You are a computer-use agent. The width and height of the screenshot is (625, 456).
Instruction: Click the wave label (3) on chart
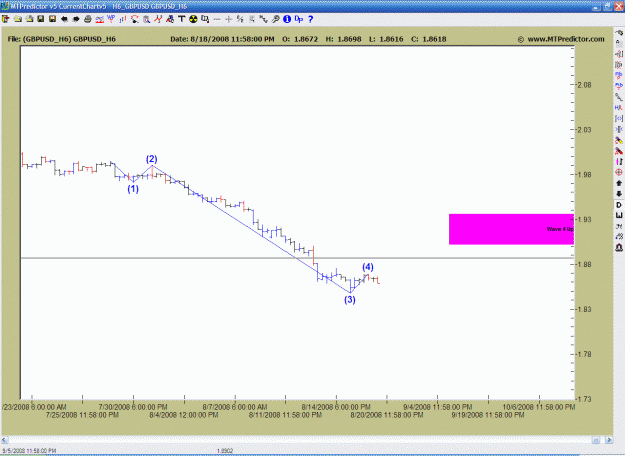point(350,299)
